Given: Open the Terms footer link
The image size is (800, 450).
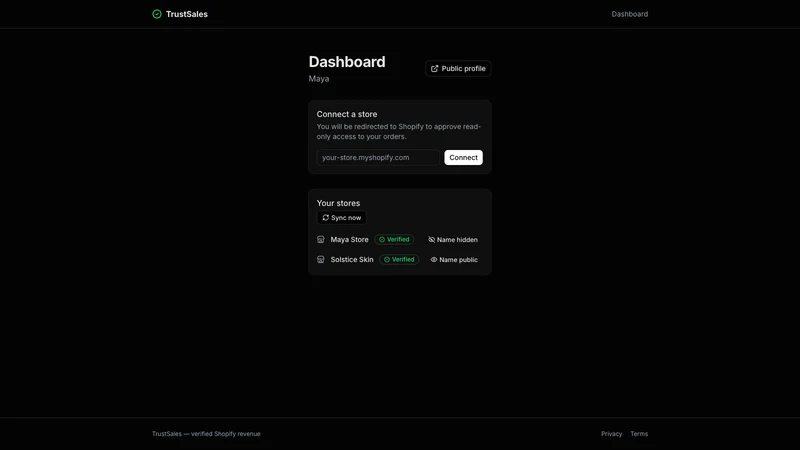Looking at the screenshot, I should click(639, 434).
